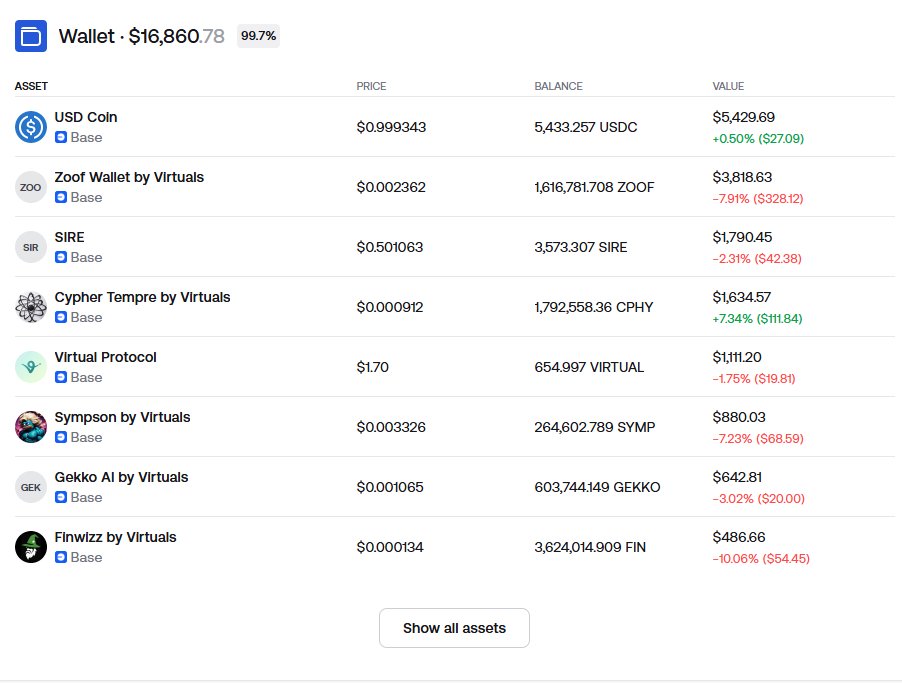This screenshot has width=902, height=683.
Task: Click Virtual Protocol value $1,111.20
Action: pos(737,357)
